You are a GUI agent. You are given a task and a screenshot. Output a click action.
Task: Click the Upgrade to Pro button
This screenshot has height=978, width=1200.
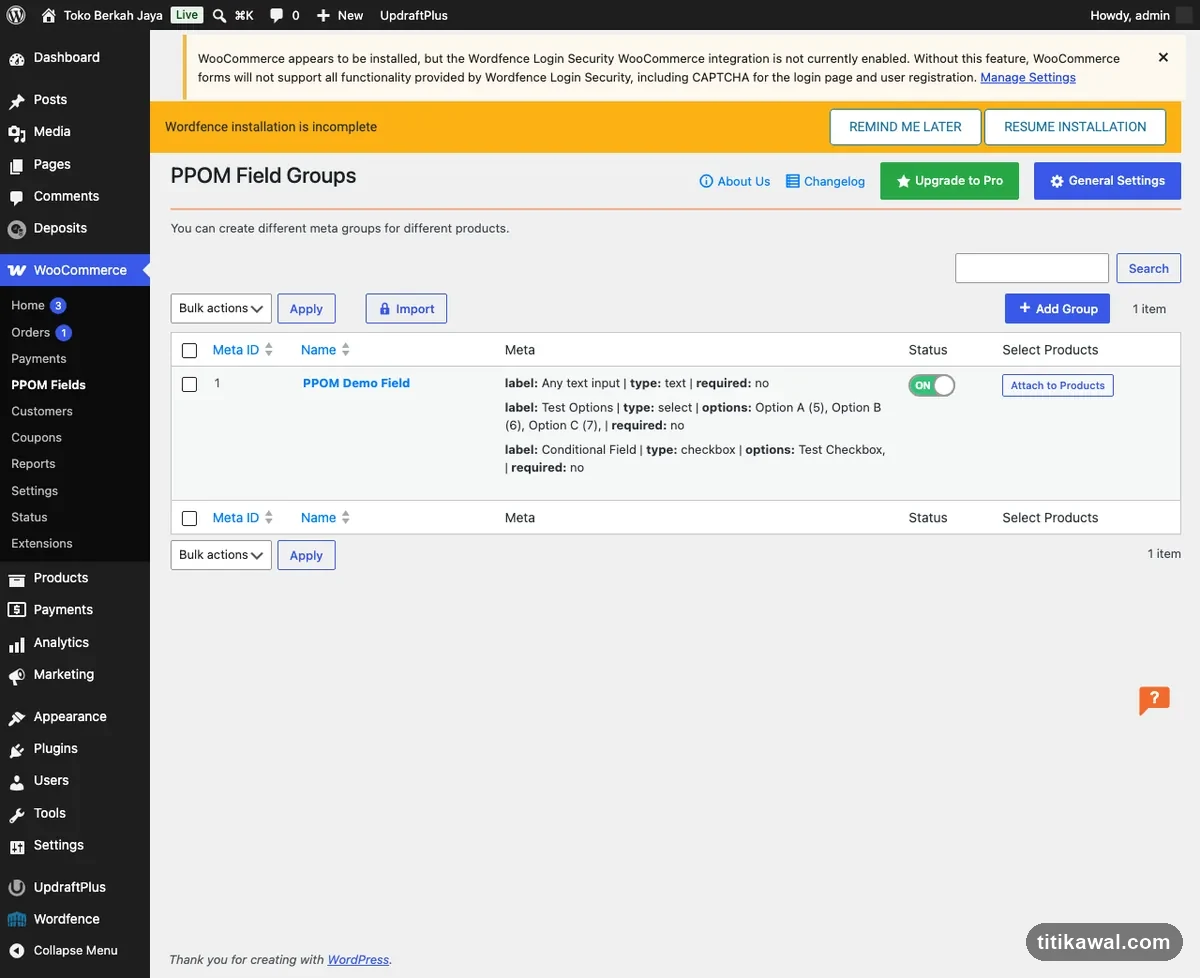[949, 181]
